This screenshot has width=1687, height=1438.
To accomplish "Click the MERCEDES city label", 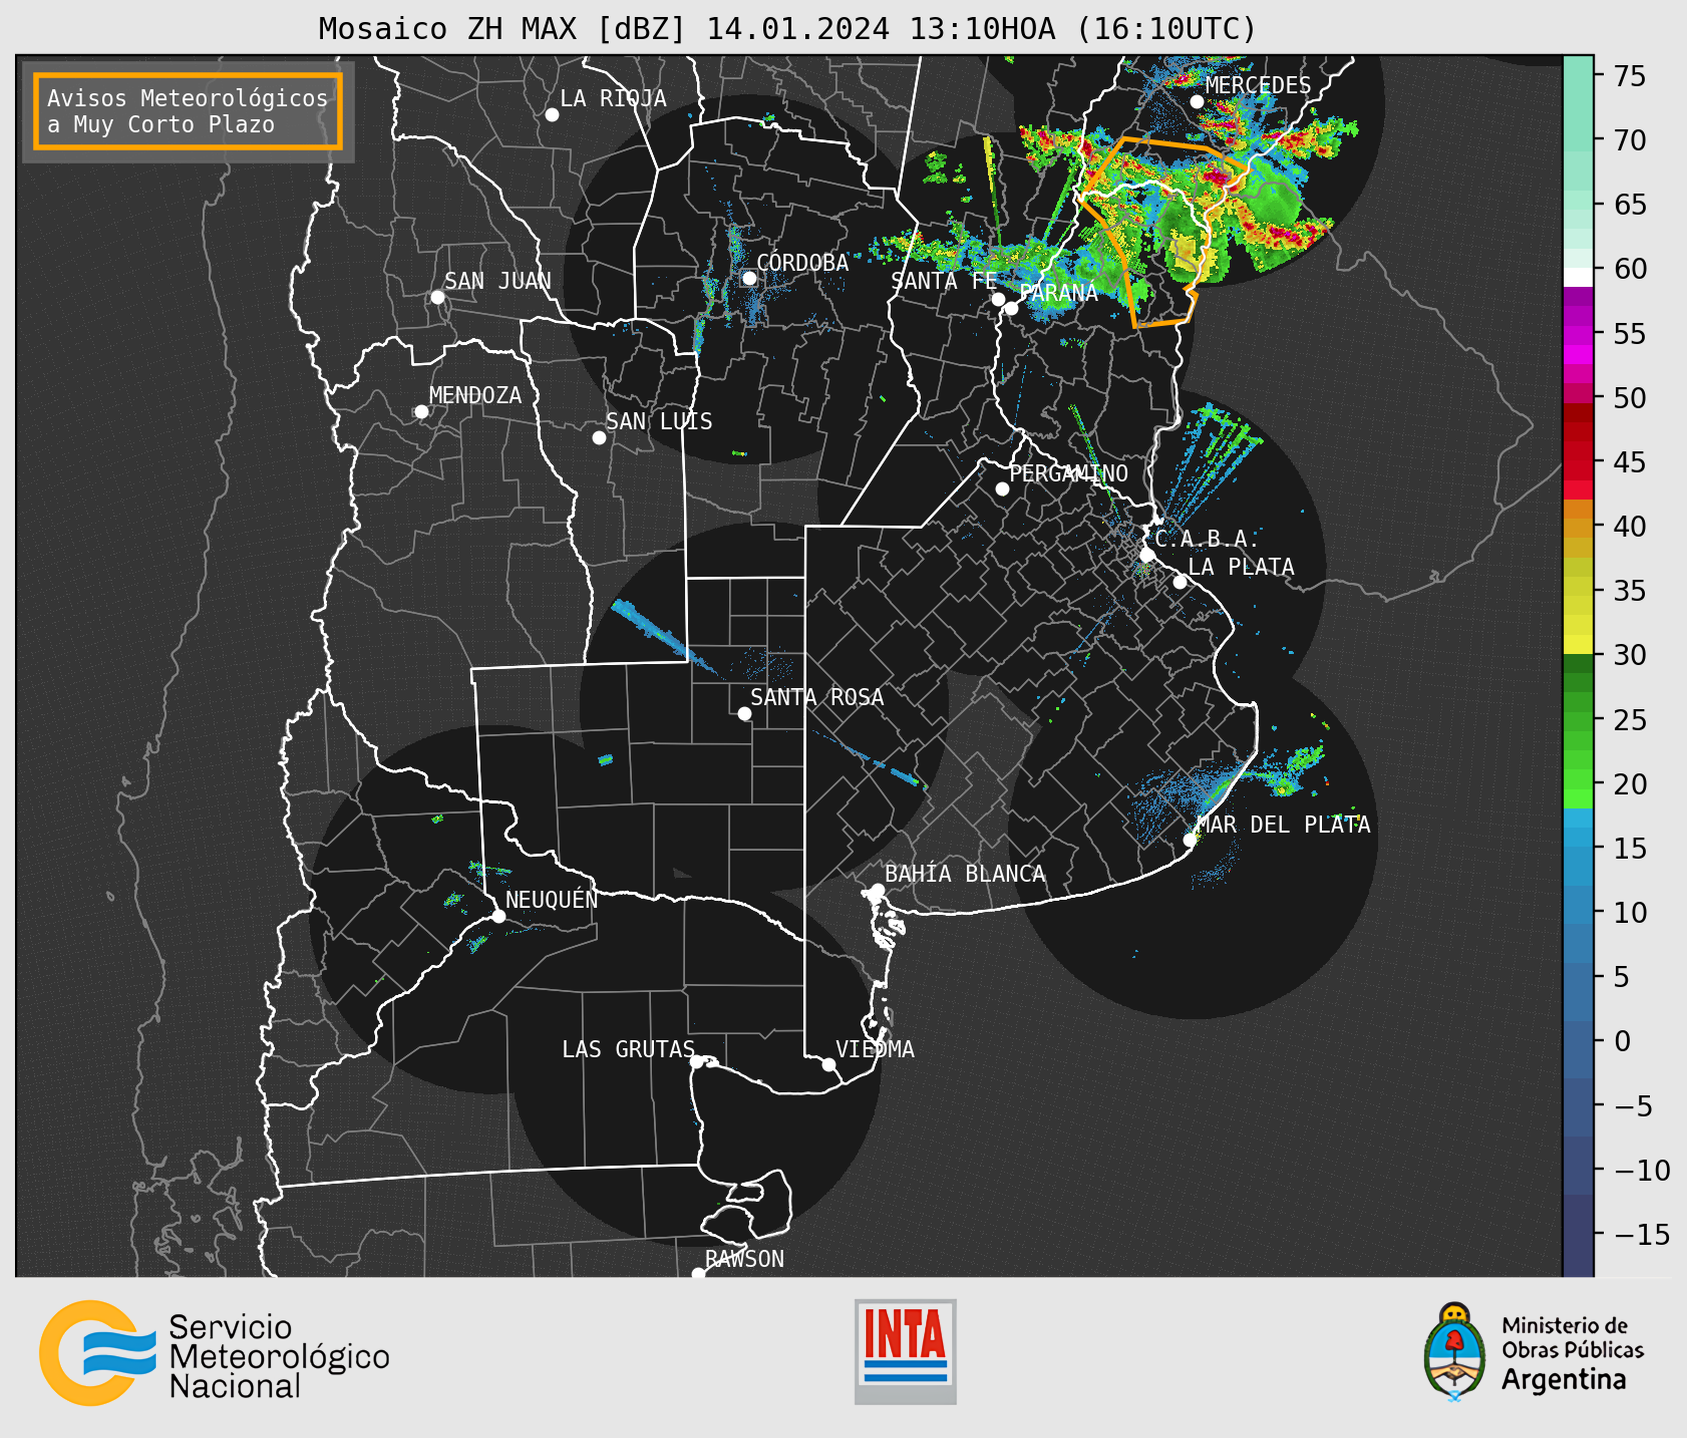I will click(1258, 85).
